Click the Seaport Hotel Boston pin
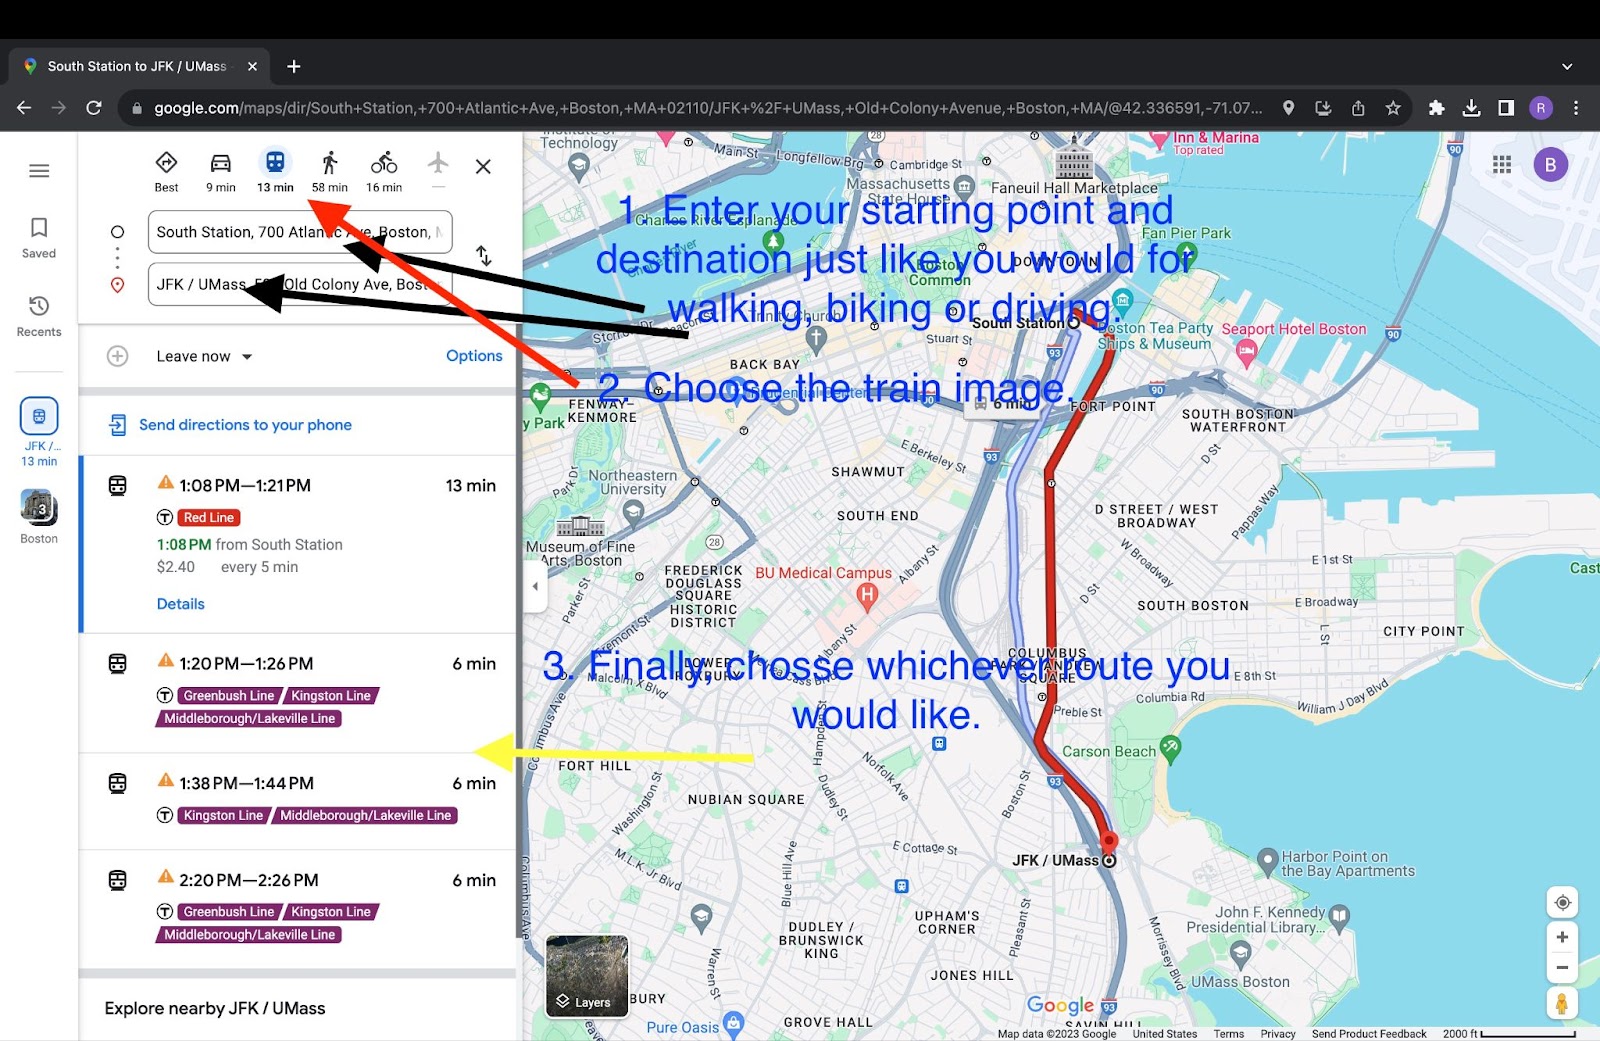 1246,351
